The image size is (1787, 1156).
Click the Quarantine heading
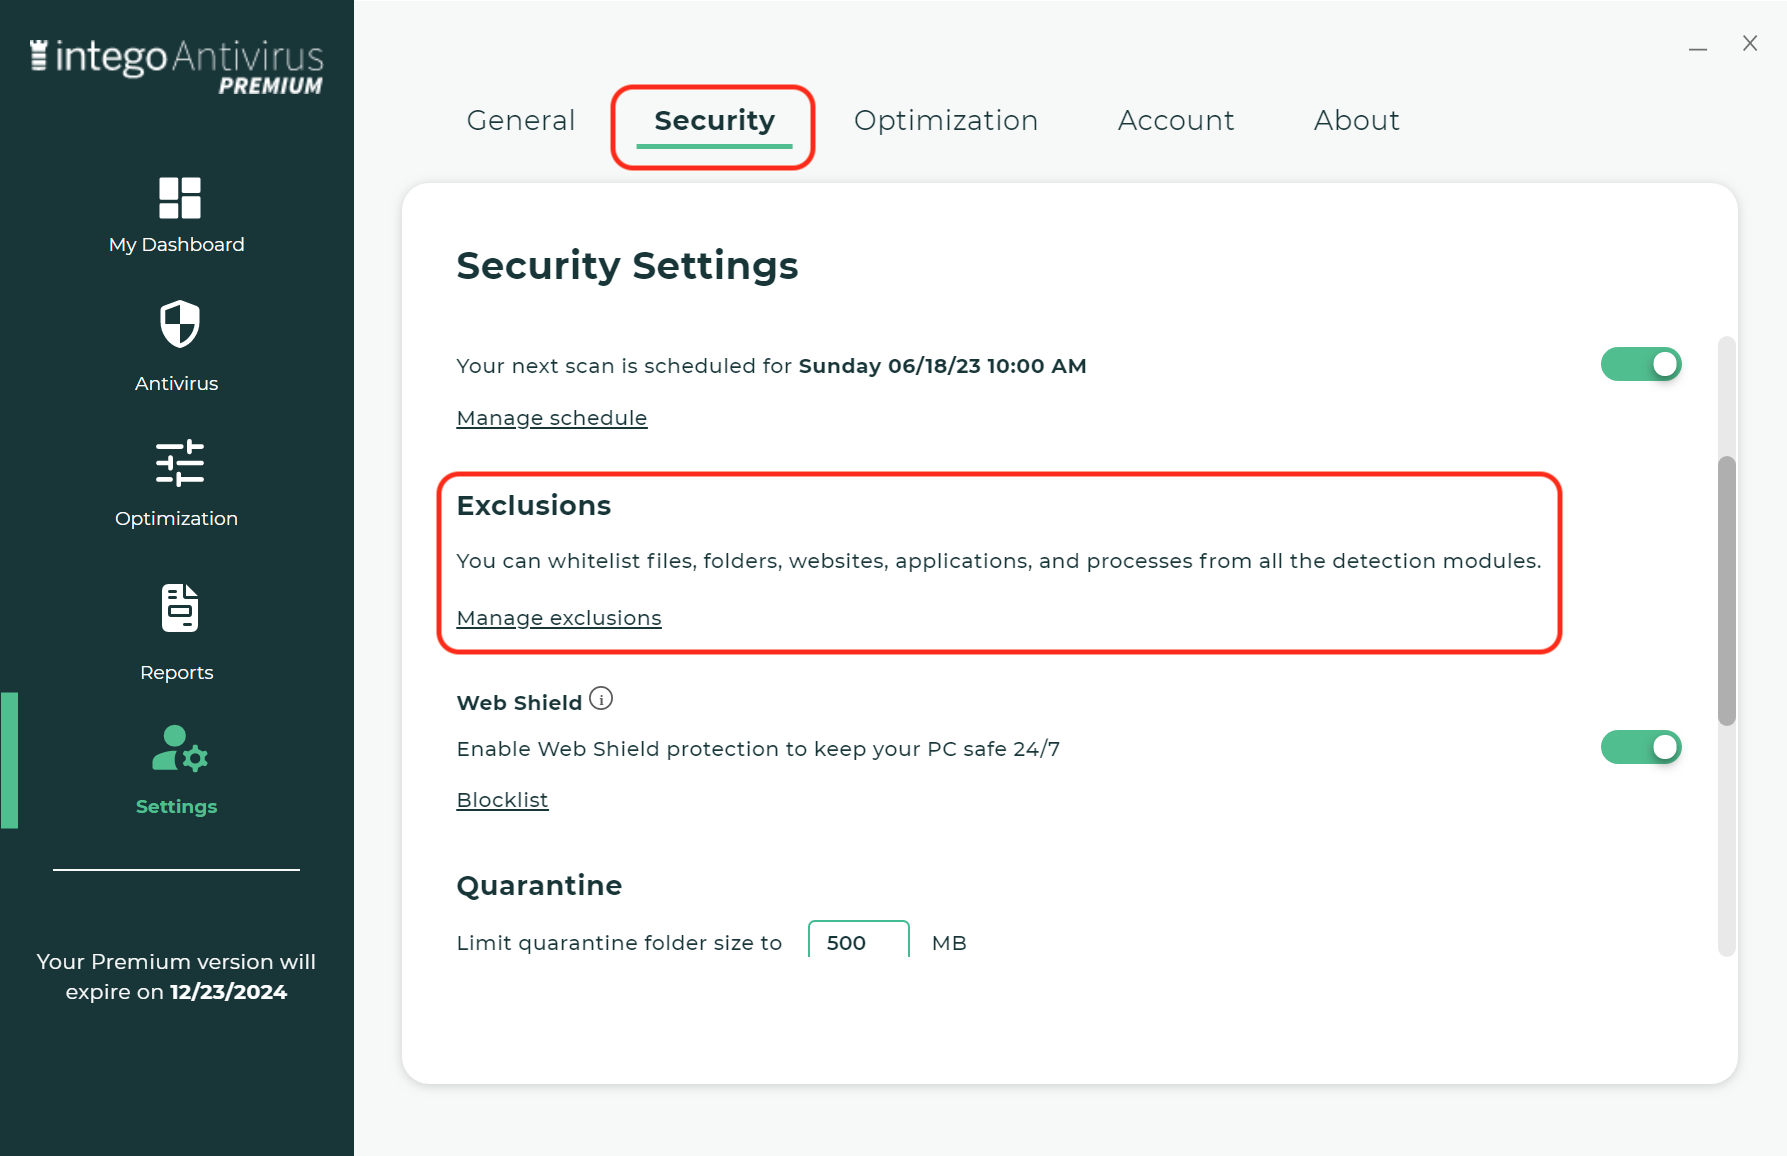click(x=539, y=885)
